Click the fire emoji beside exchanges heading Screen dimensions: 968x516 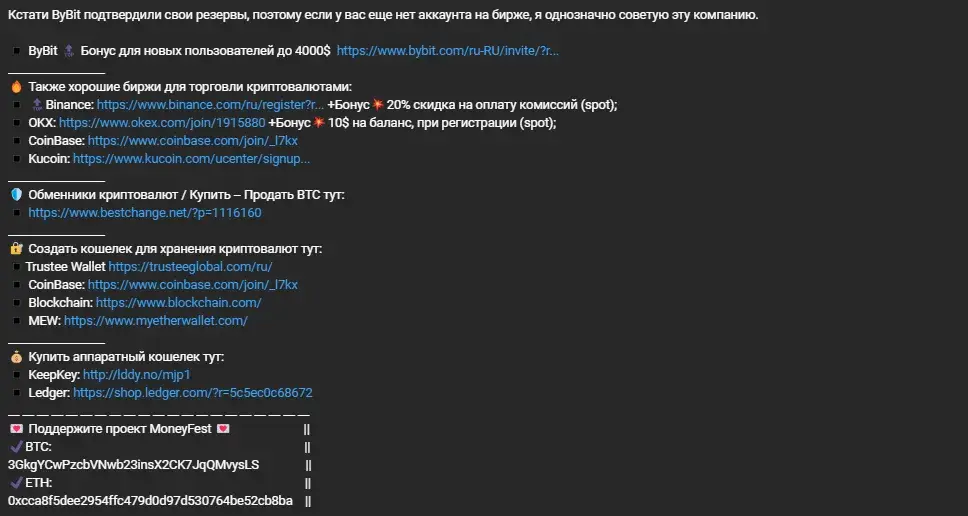(x=16, y=87)
